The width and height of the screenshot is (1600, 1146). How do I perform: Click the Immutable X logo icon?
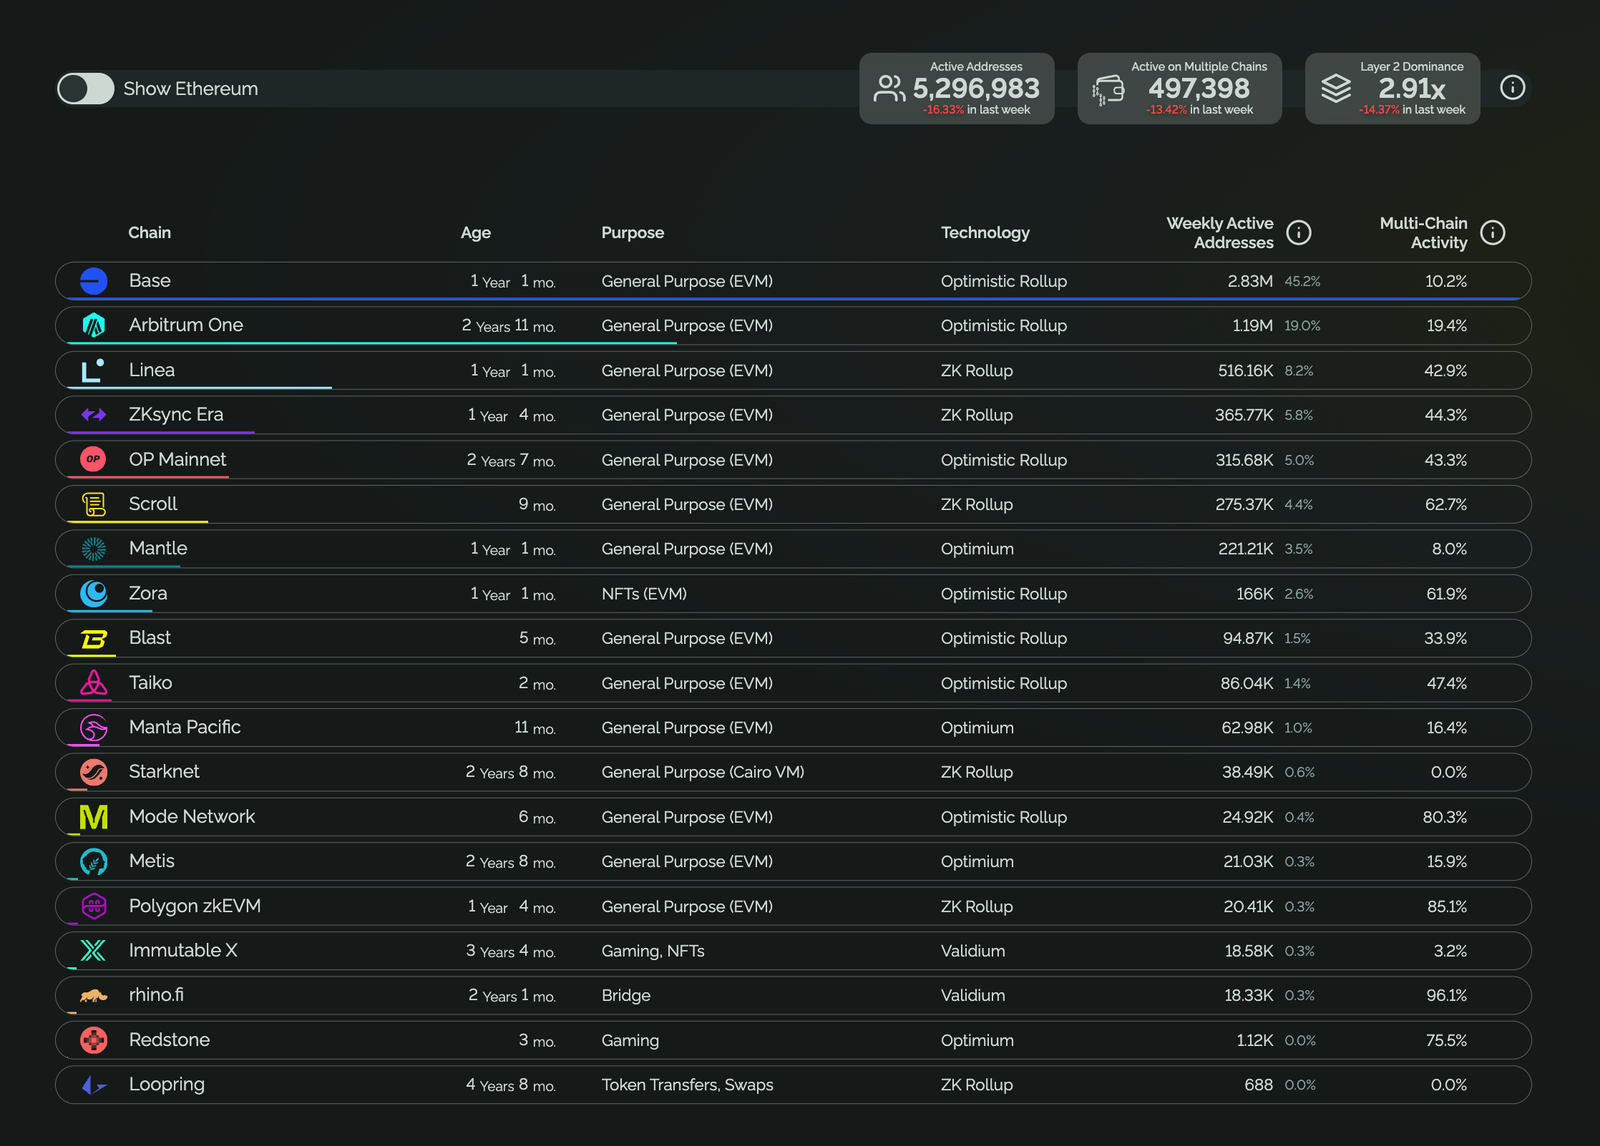pyautogui.click(x=94, y=950)
